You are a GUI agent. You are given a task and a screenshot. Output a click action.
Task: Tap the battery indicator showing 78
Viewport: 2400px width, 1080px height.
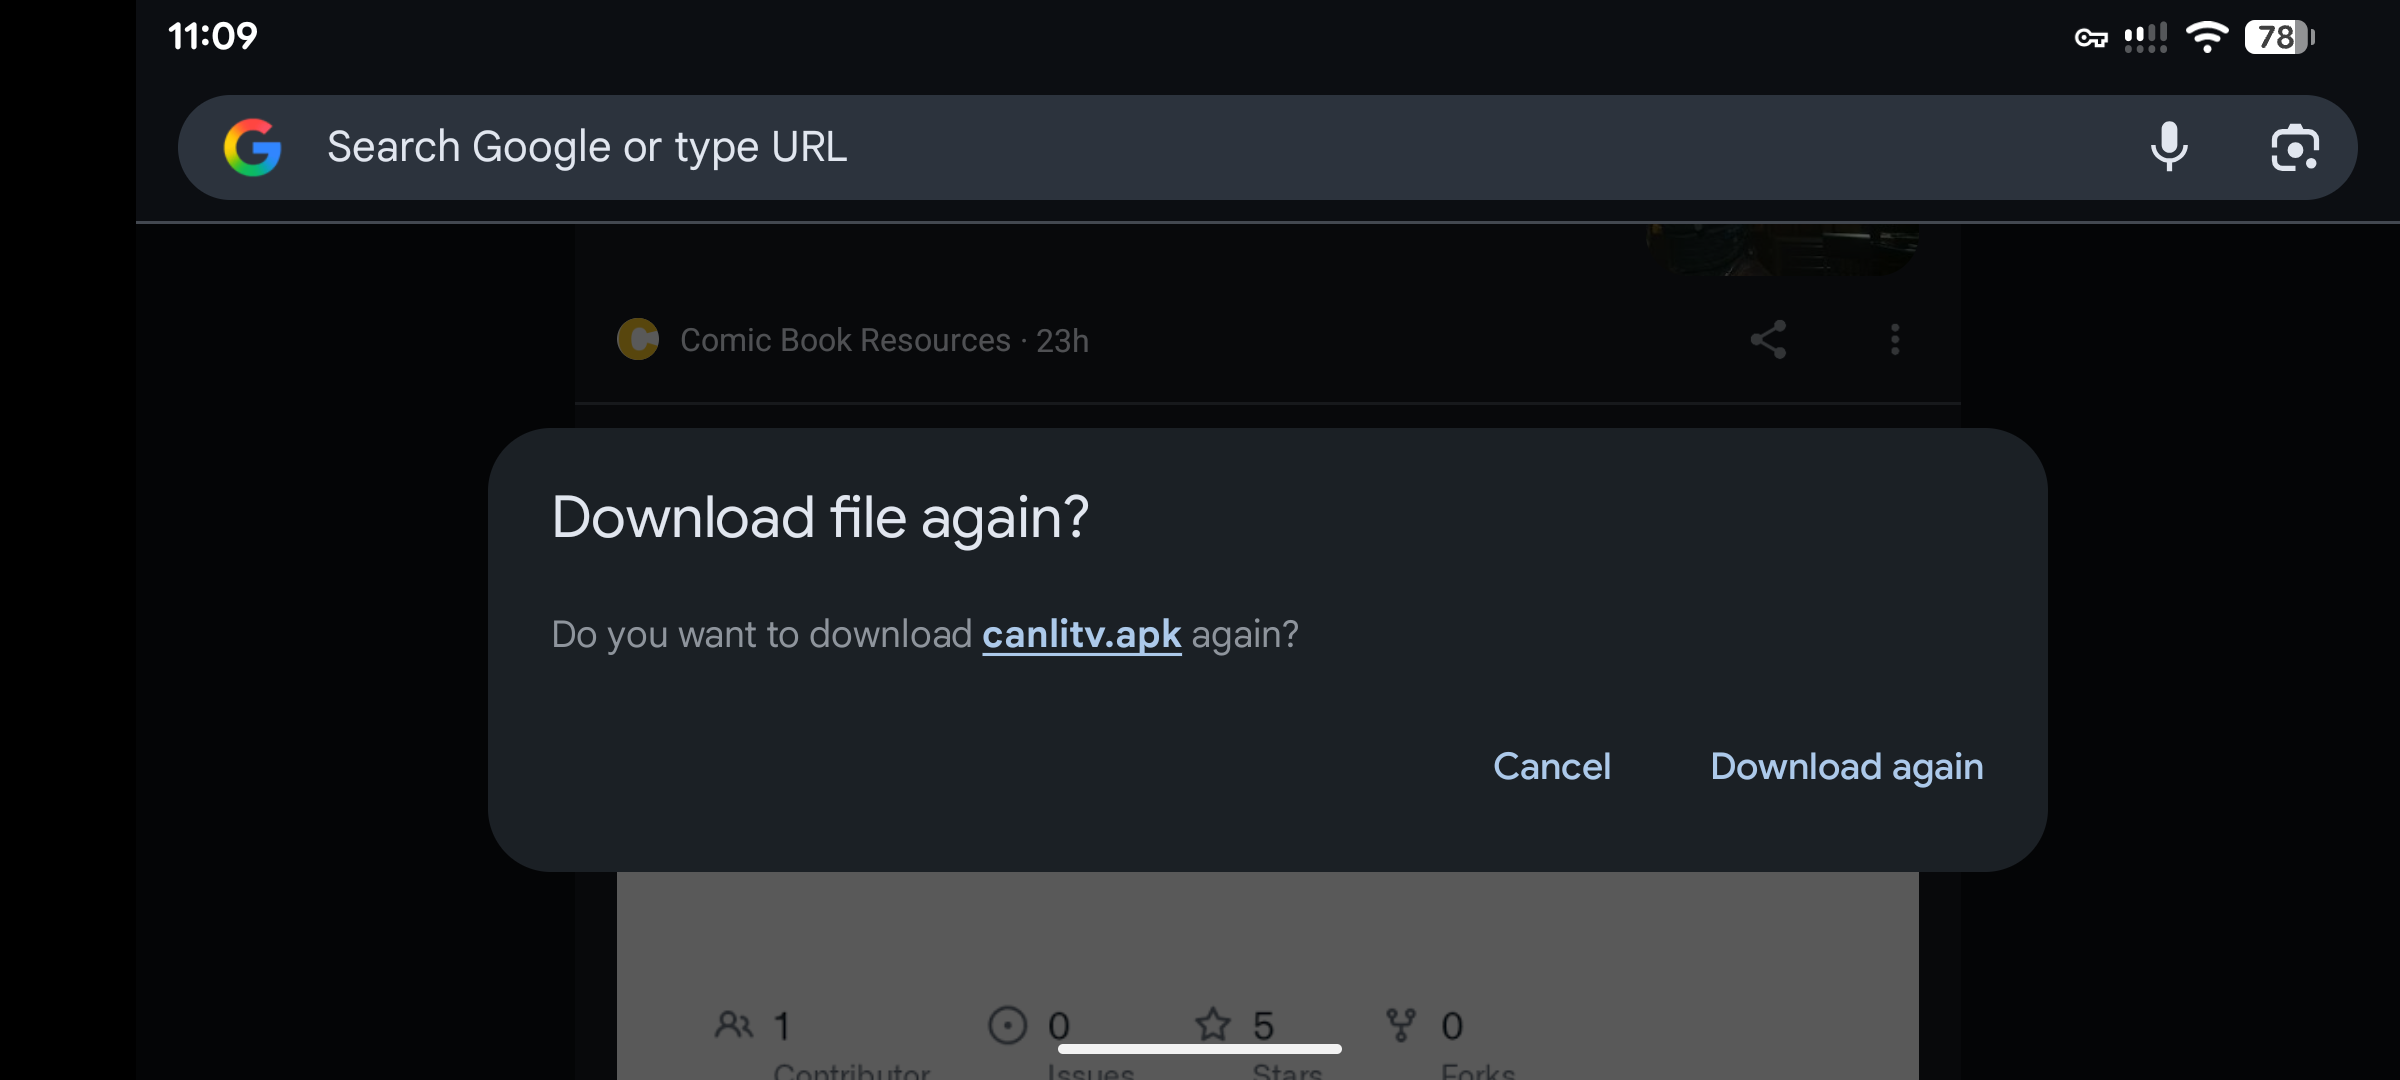point(2278,37)
